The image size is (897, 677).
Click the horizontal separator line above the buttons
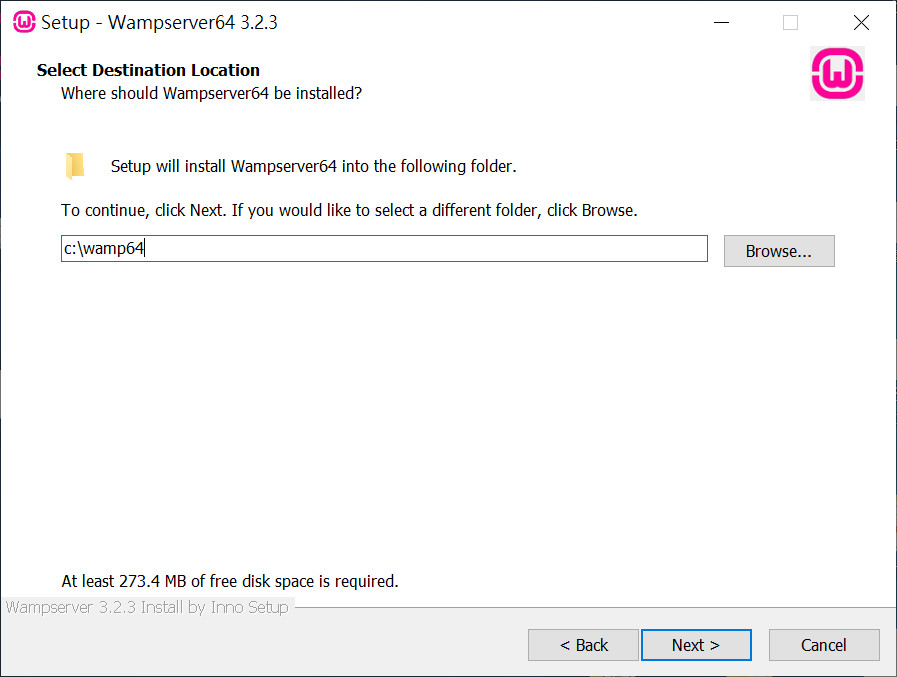pos(595,607)
